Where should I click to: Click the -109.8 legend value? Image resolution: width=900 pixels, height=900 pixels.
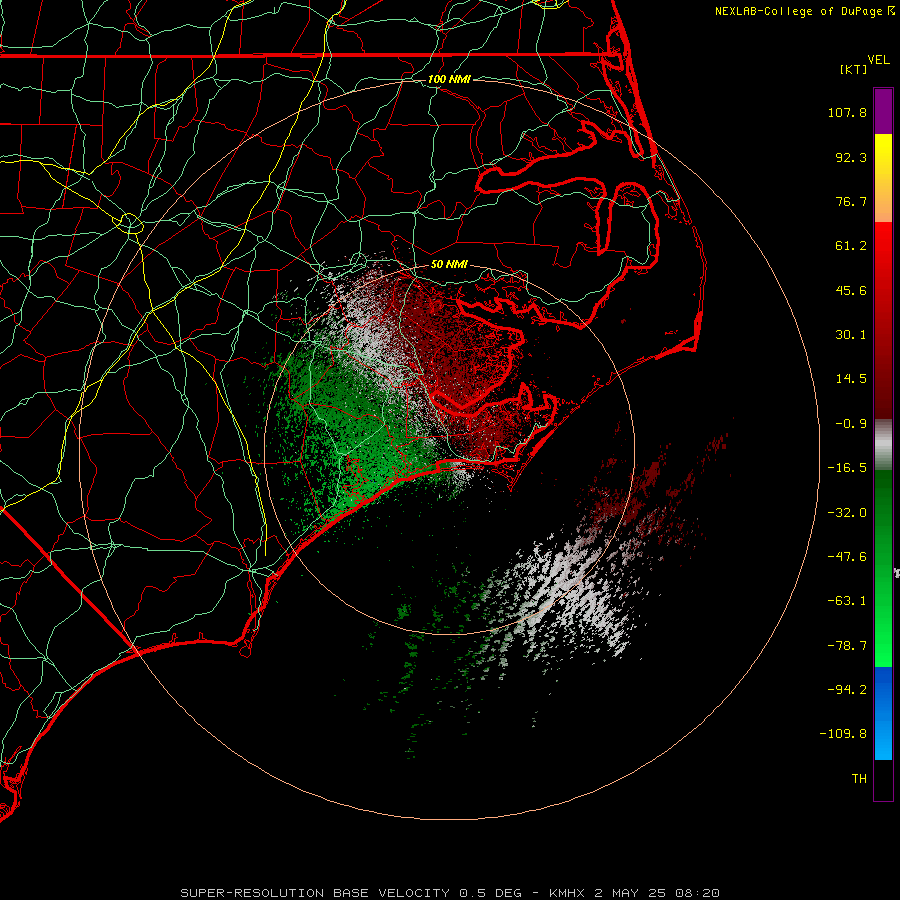click(843, 734)
